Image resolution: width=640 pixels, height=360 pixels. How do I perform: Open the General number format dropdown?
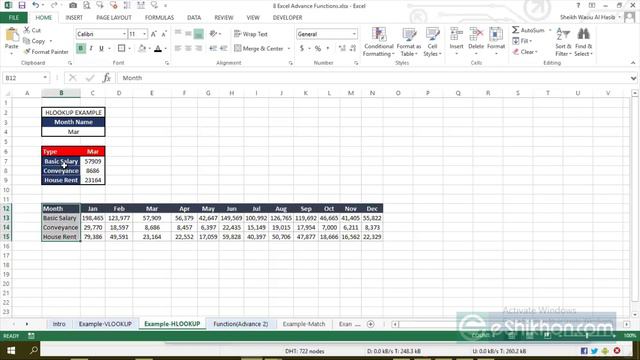(354, 34)
